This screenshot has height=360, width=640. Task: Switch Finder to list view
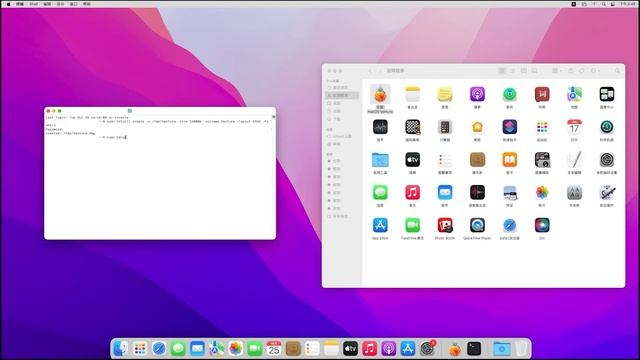pos(513,71)
